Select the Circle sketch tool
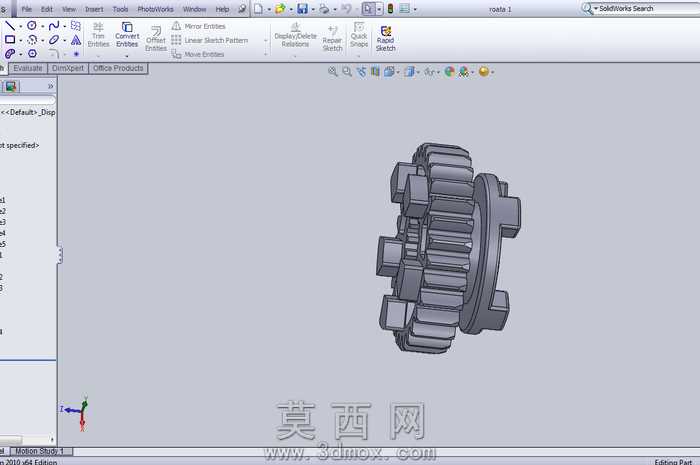The width and height of the screenshot is (700, 465). tap(32, 26)
